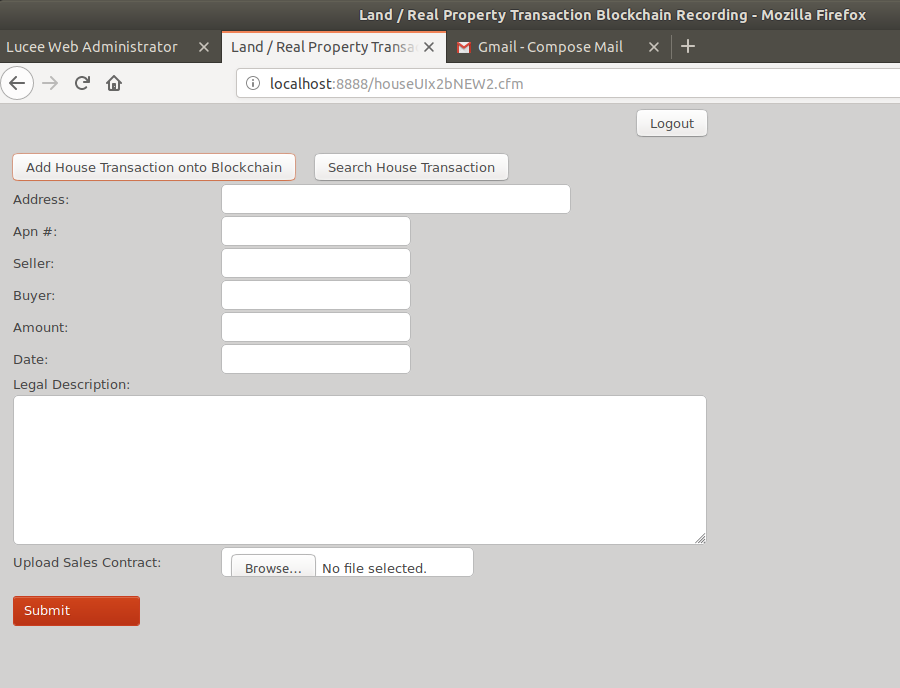Viewport: 900px width, 688px height.
Task: Go back using the browser back arrow
Action: [x=17, y=84]
